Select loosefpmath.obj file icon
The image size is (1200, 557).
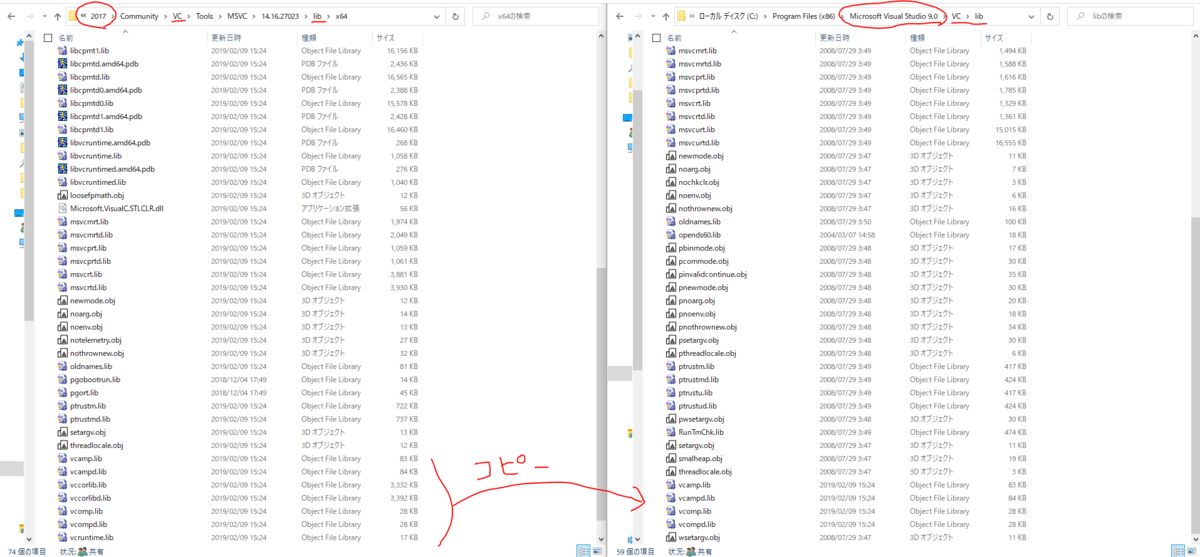click(x=62, y=195)
